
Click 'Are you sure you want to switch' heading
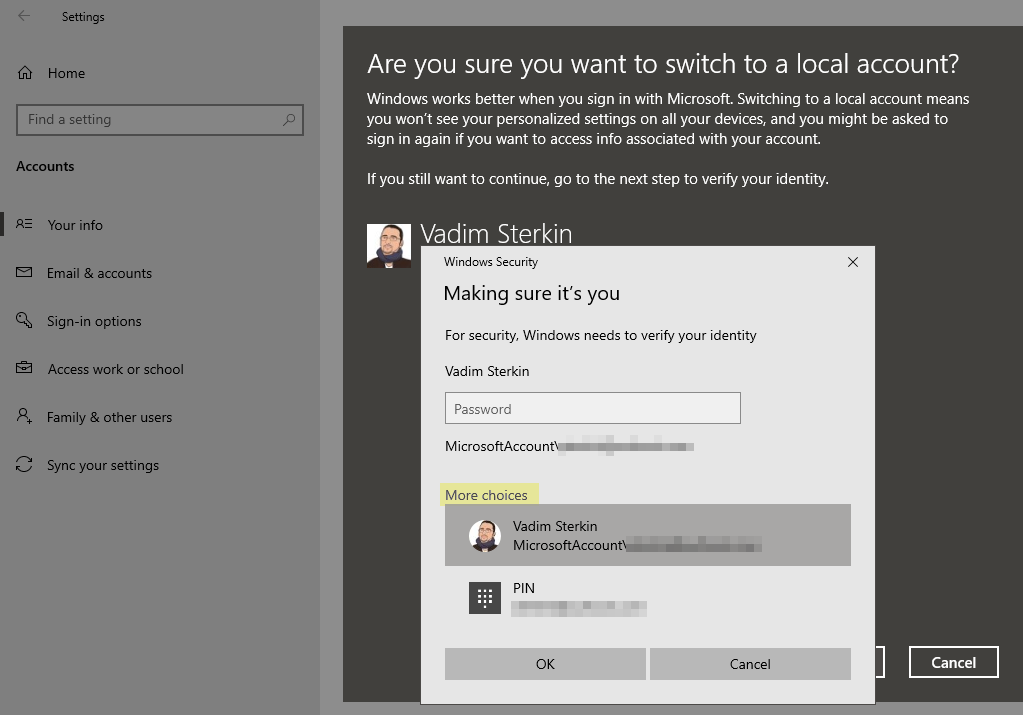point(663,64)
